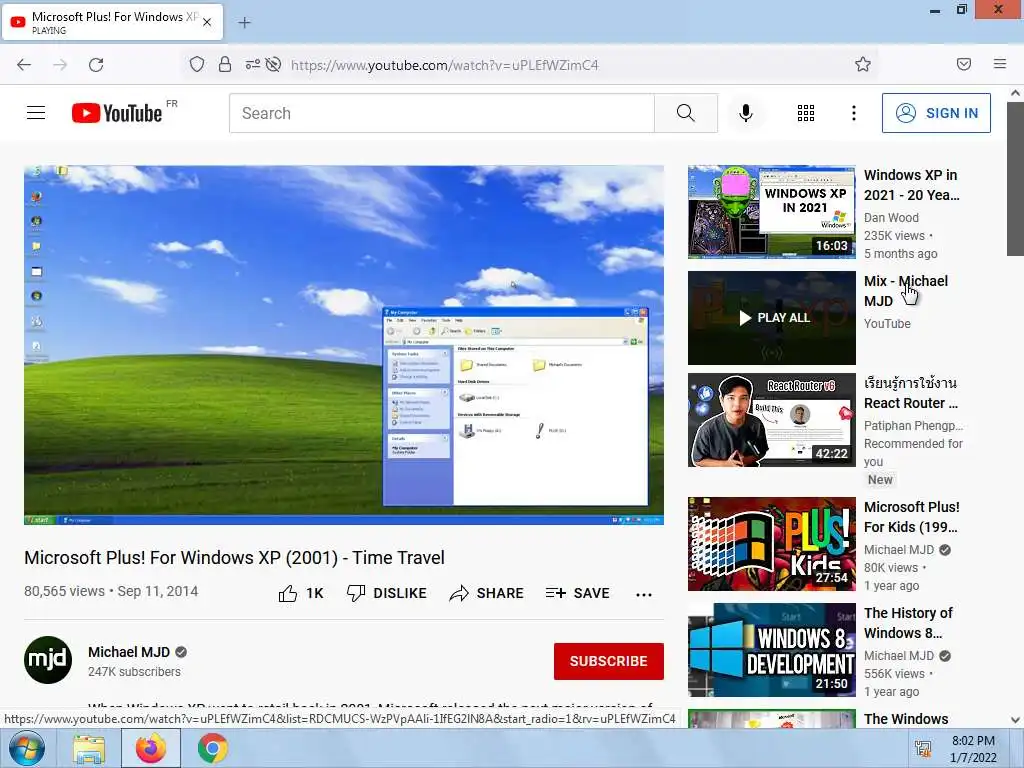Open the YouTube apps grid icon

806,113
